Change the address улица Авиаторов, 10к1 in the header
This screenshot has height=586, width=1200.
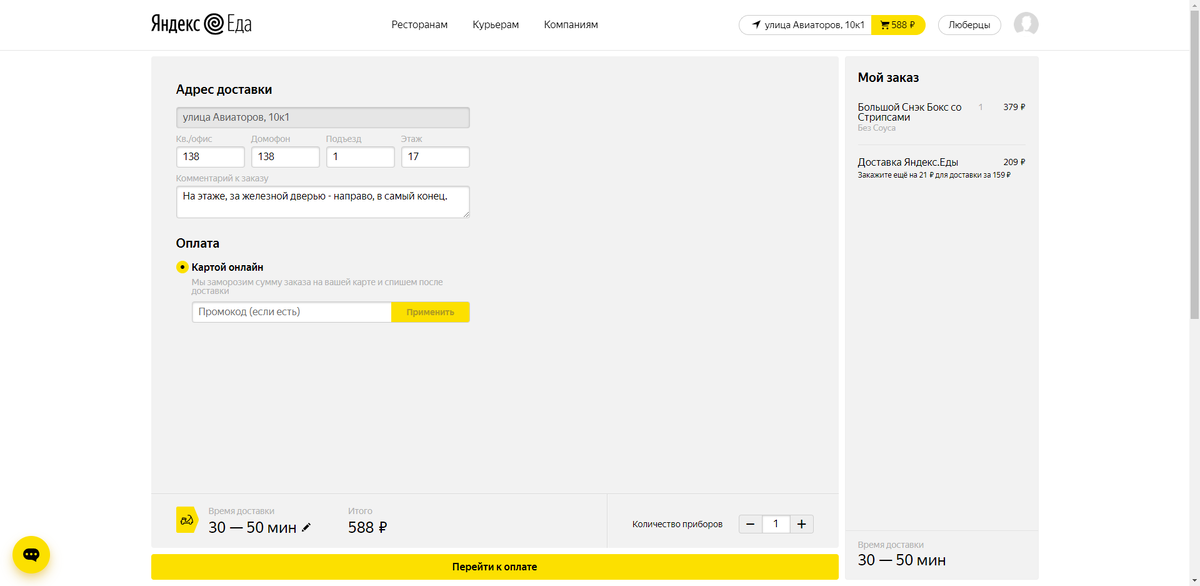806,25
